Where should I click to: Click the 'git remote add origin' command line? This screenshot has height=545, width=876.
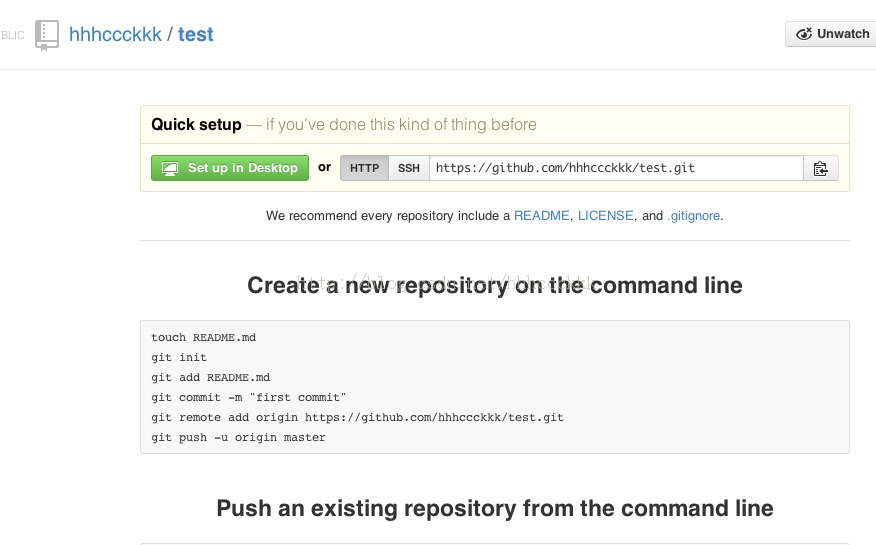[358, 418]
